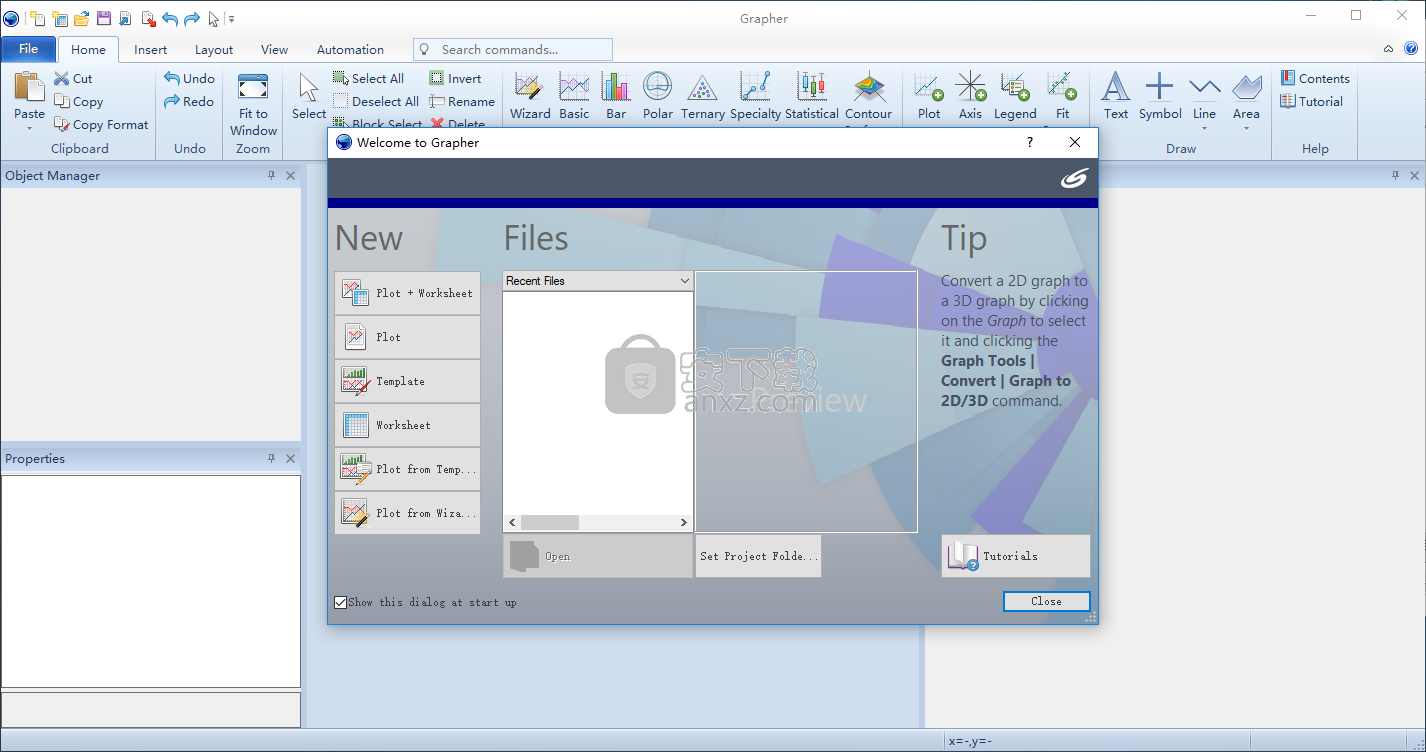This screenshot has width=1426, height=752.
Task: Open the Graph Wizard icon
Action: [529, 87]
